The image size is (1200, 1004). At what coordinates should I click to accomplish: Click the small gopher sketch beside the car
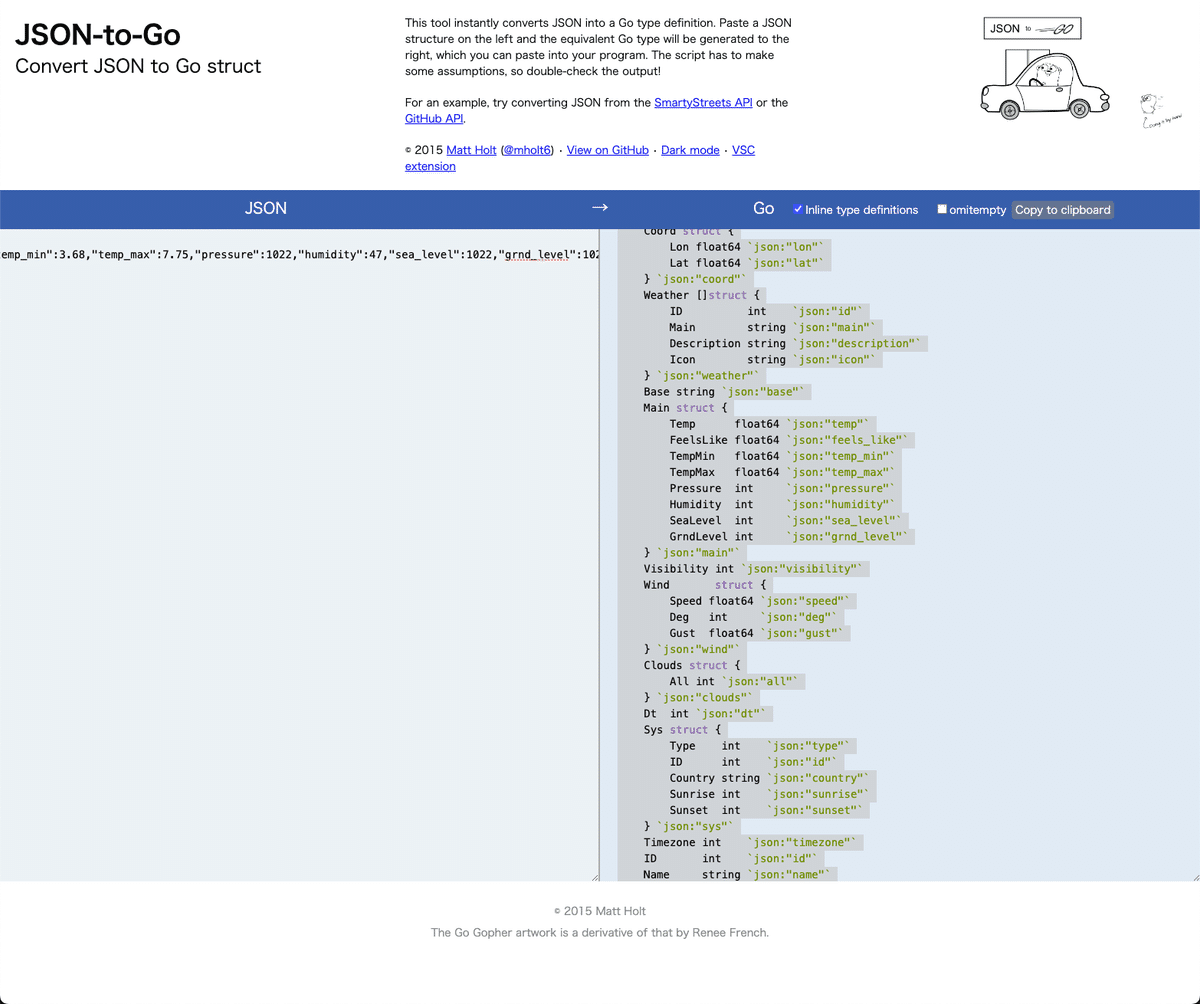point(1159,112)
